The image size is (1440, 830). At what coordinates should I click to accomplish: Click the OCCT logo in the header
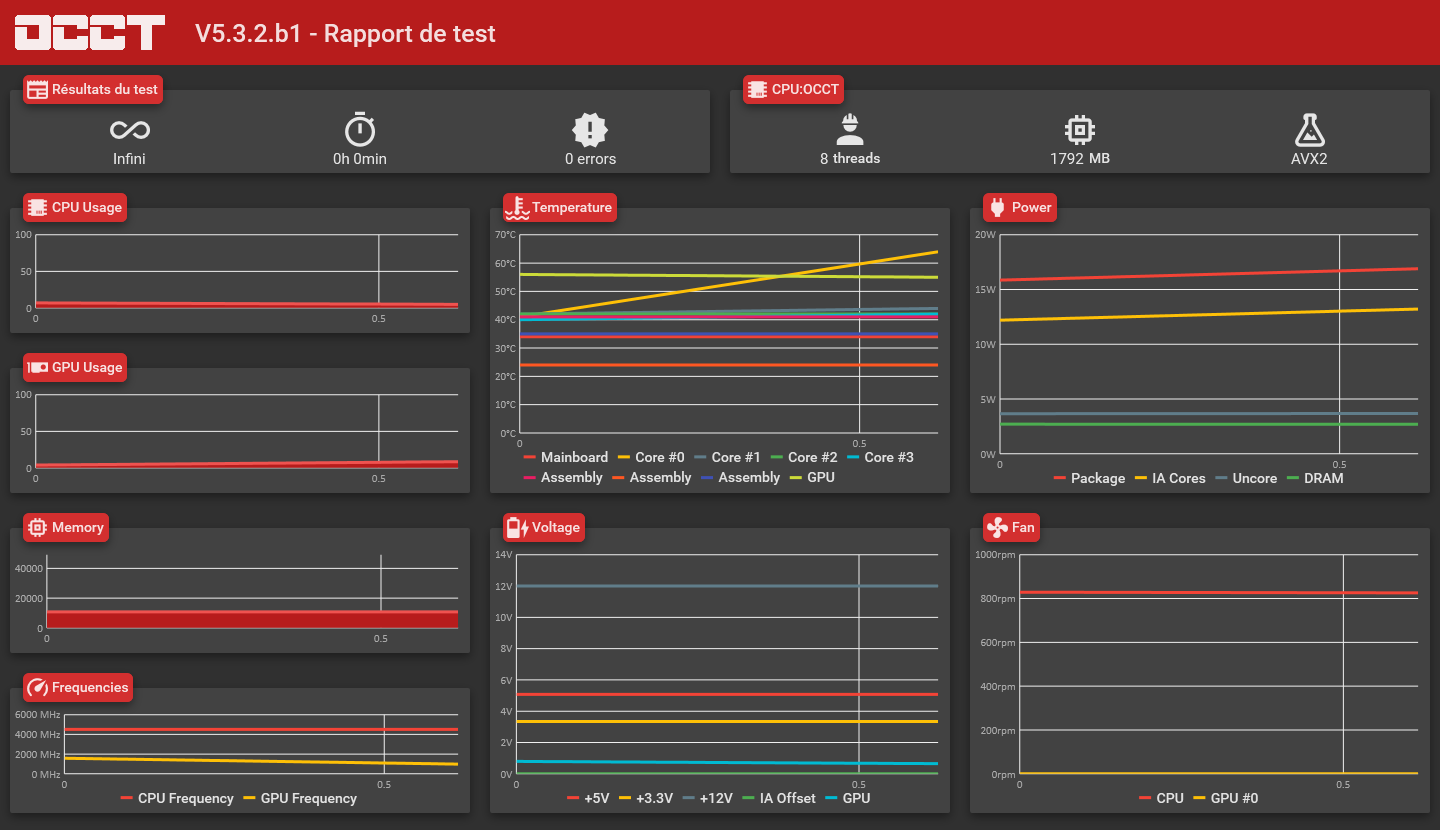coord(89,33)
